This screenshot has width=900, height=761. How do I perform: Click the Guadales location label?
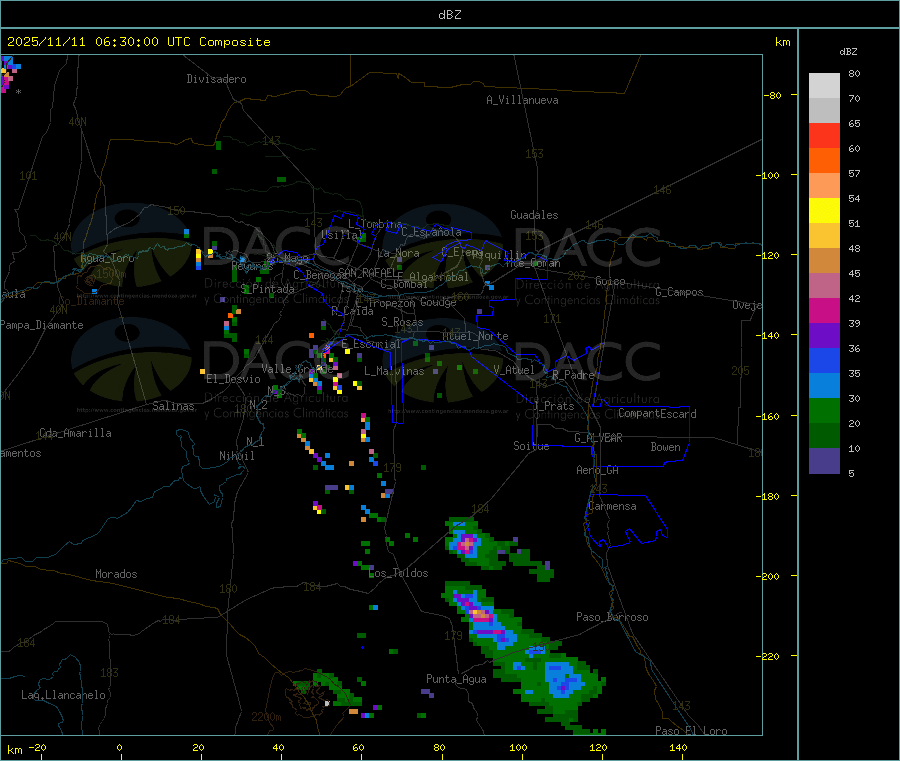[x=534, y=215]
